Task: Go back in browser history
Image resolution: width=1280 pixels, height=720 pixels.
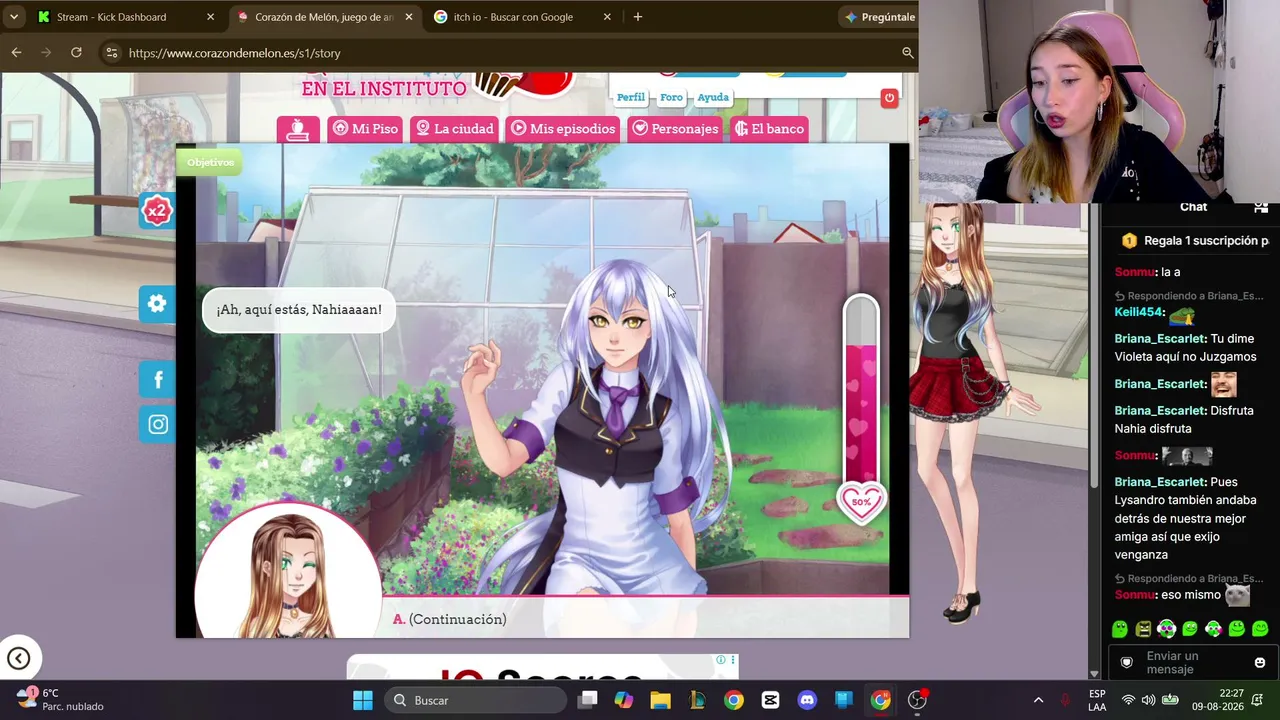Action: (x=16, y=53)
